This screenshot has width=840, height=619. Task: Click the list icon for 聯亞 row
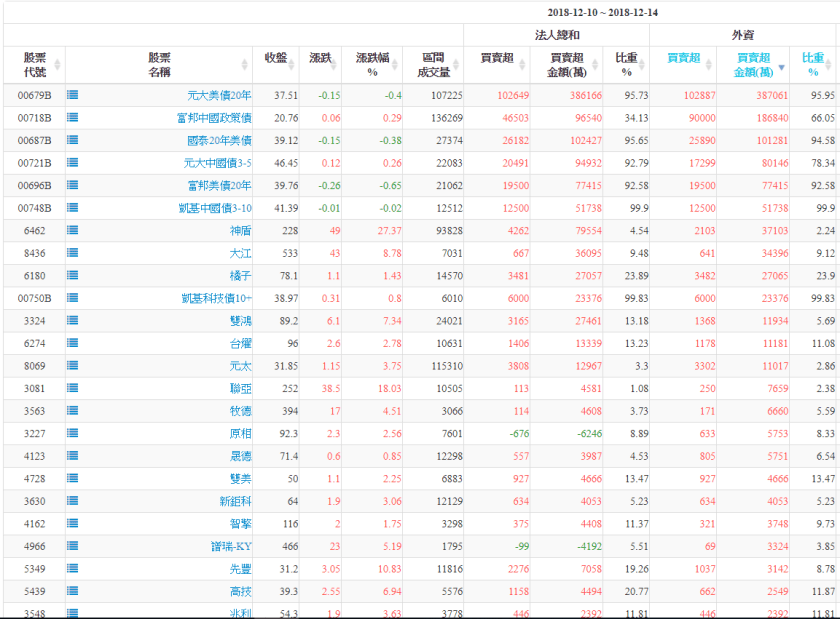coord(73,388)
